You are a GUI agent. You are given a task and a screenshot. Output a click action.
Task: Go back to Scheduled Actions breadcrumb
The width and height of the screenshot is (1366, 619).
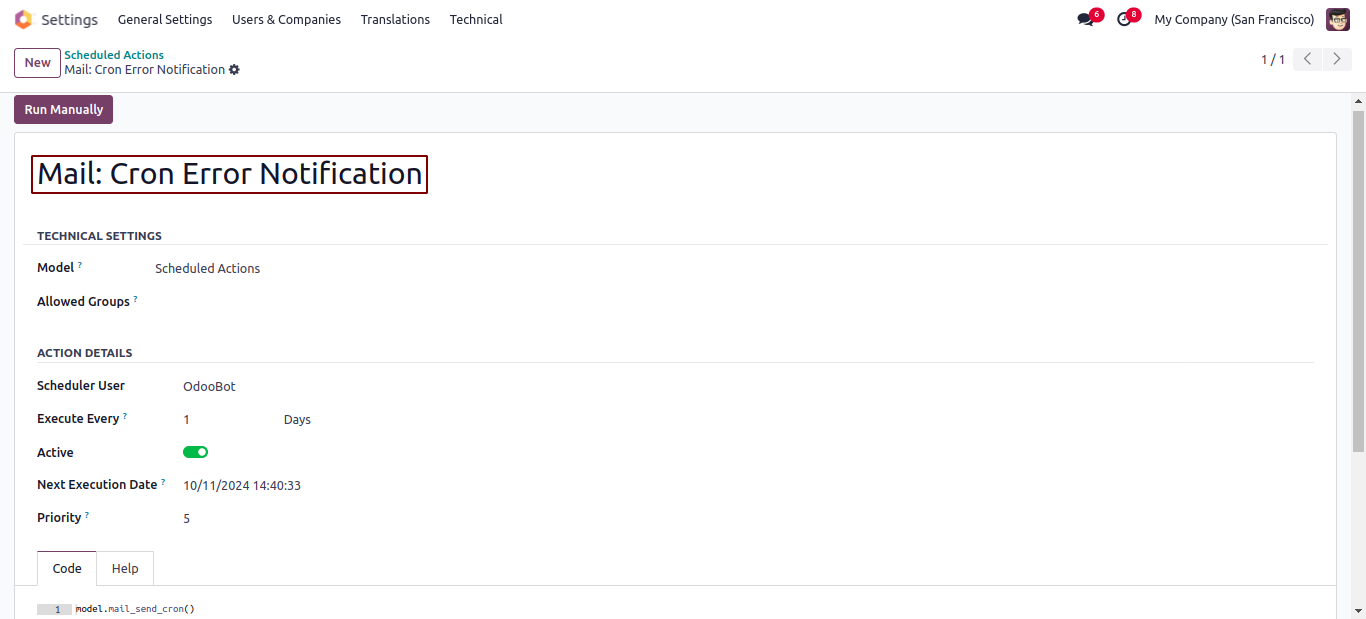point(114,55)
